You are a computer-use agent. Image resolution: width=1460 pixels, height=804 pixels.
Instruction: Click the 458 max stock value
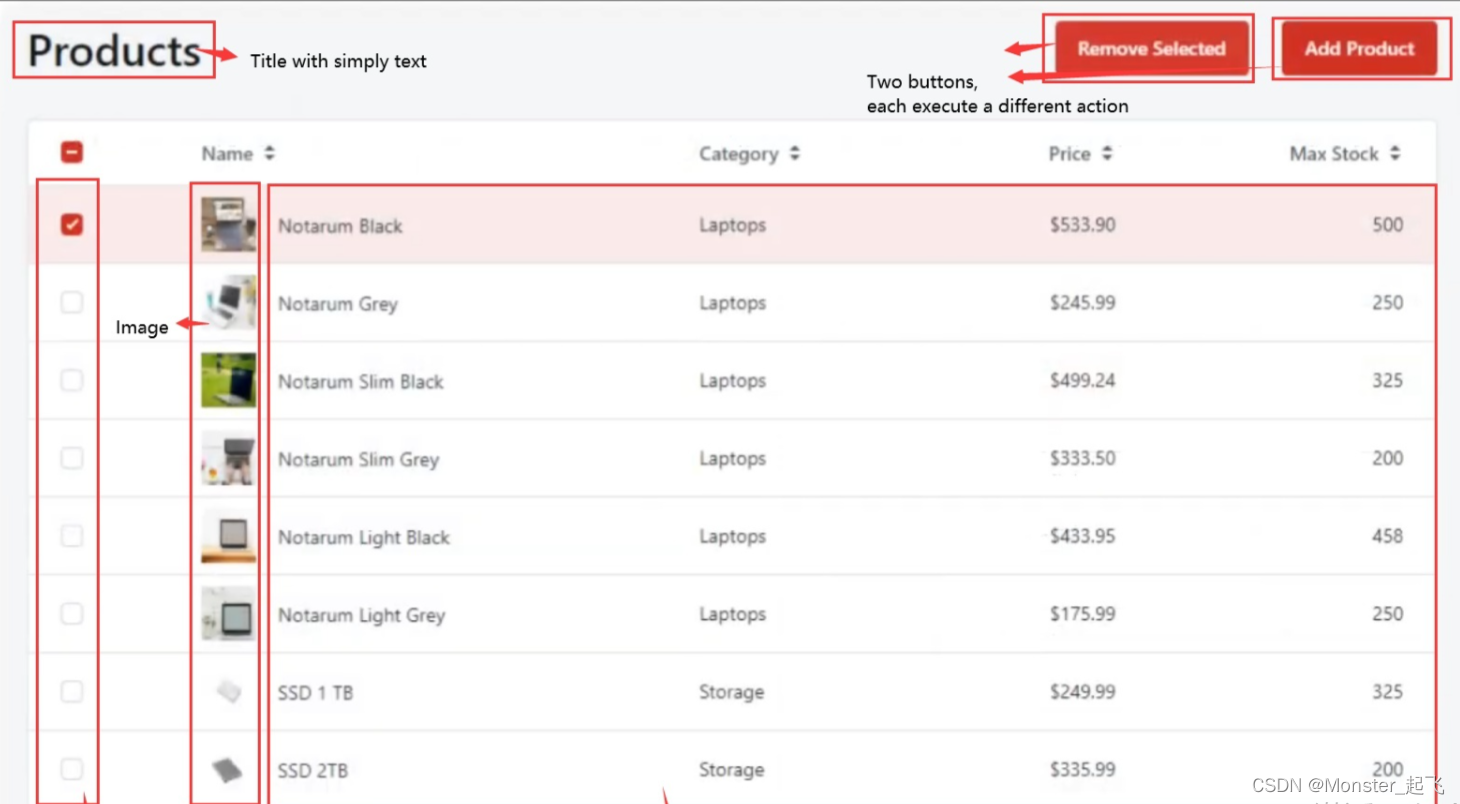pos(1387,536)
